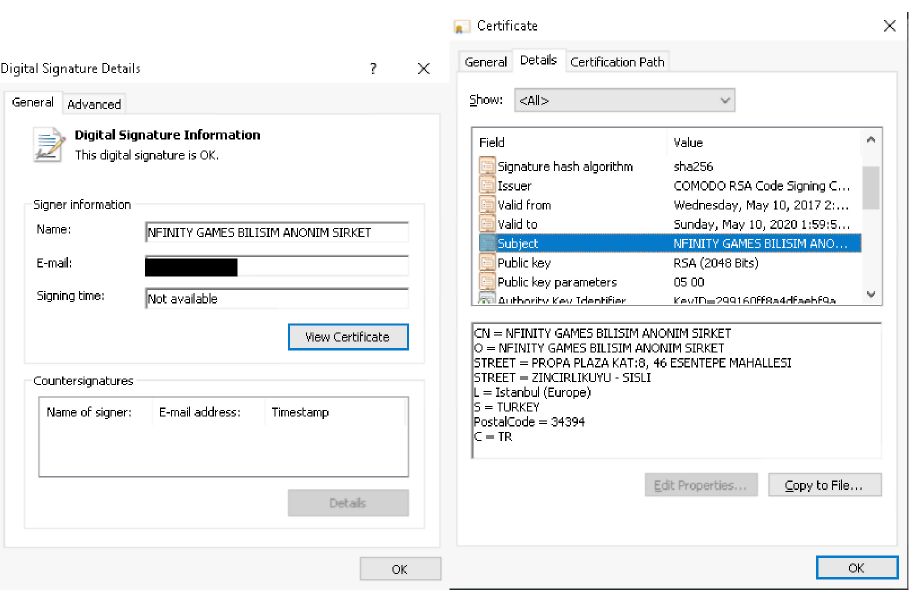915x602 pixels.
Task: Click the Copy to File button
Action: (824, 485)
